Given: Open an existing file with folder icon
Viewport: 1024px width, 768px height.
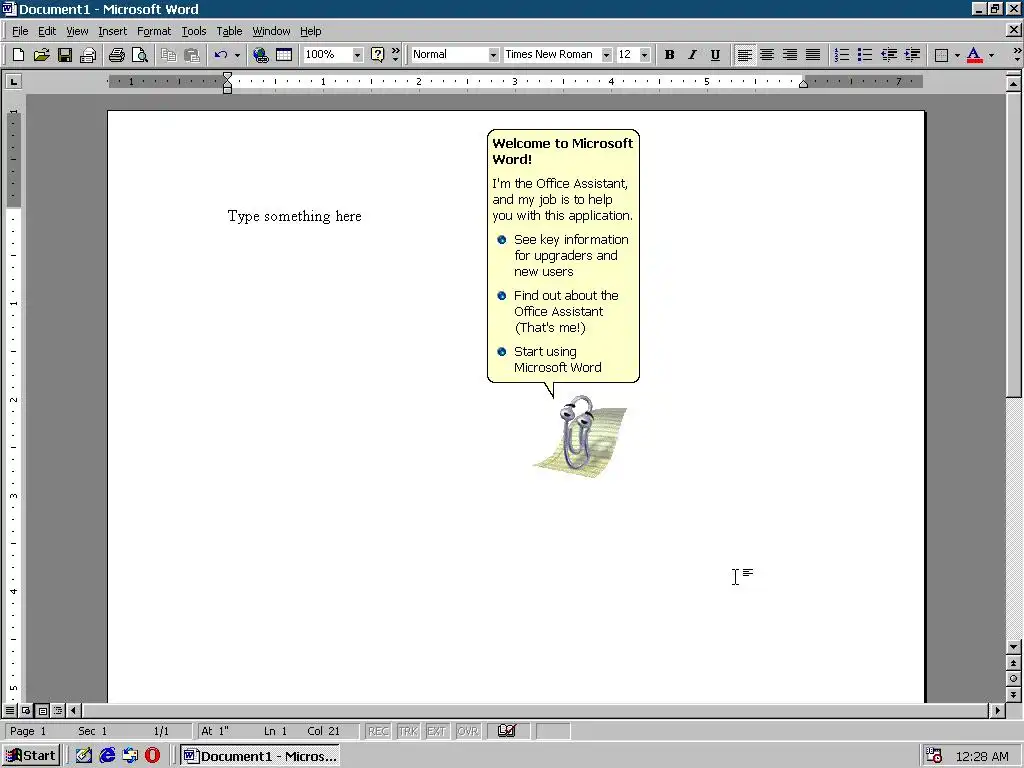Looking at the screenshot, I should click(41, 55).
